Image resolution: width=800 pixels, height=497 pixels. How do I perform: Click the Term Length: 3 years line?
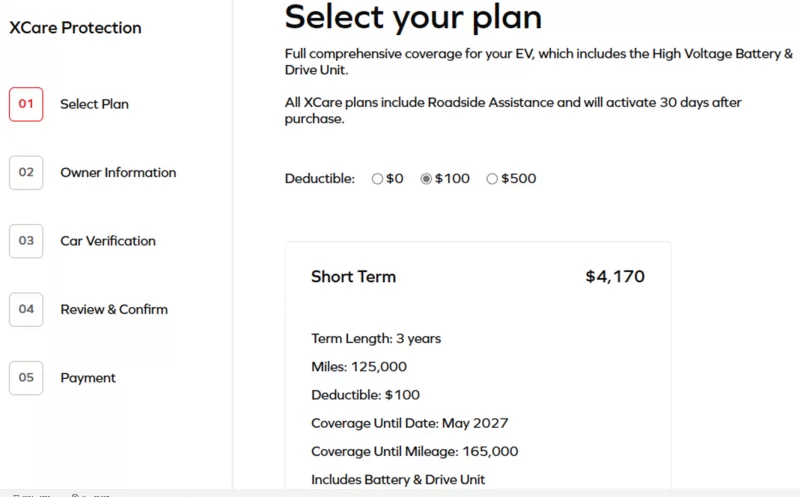point(376,338)
